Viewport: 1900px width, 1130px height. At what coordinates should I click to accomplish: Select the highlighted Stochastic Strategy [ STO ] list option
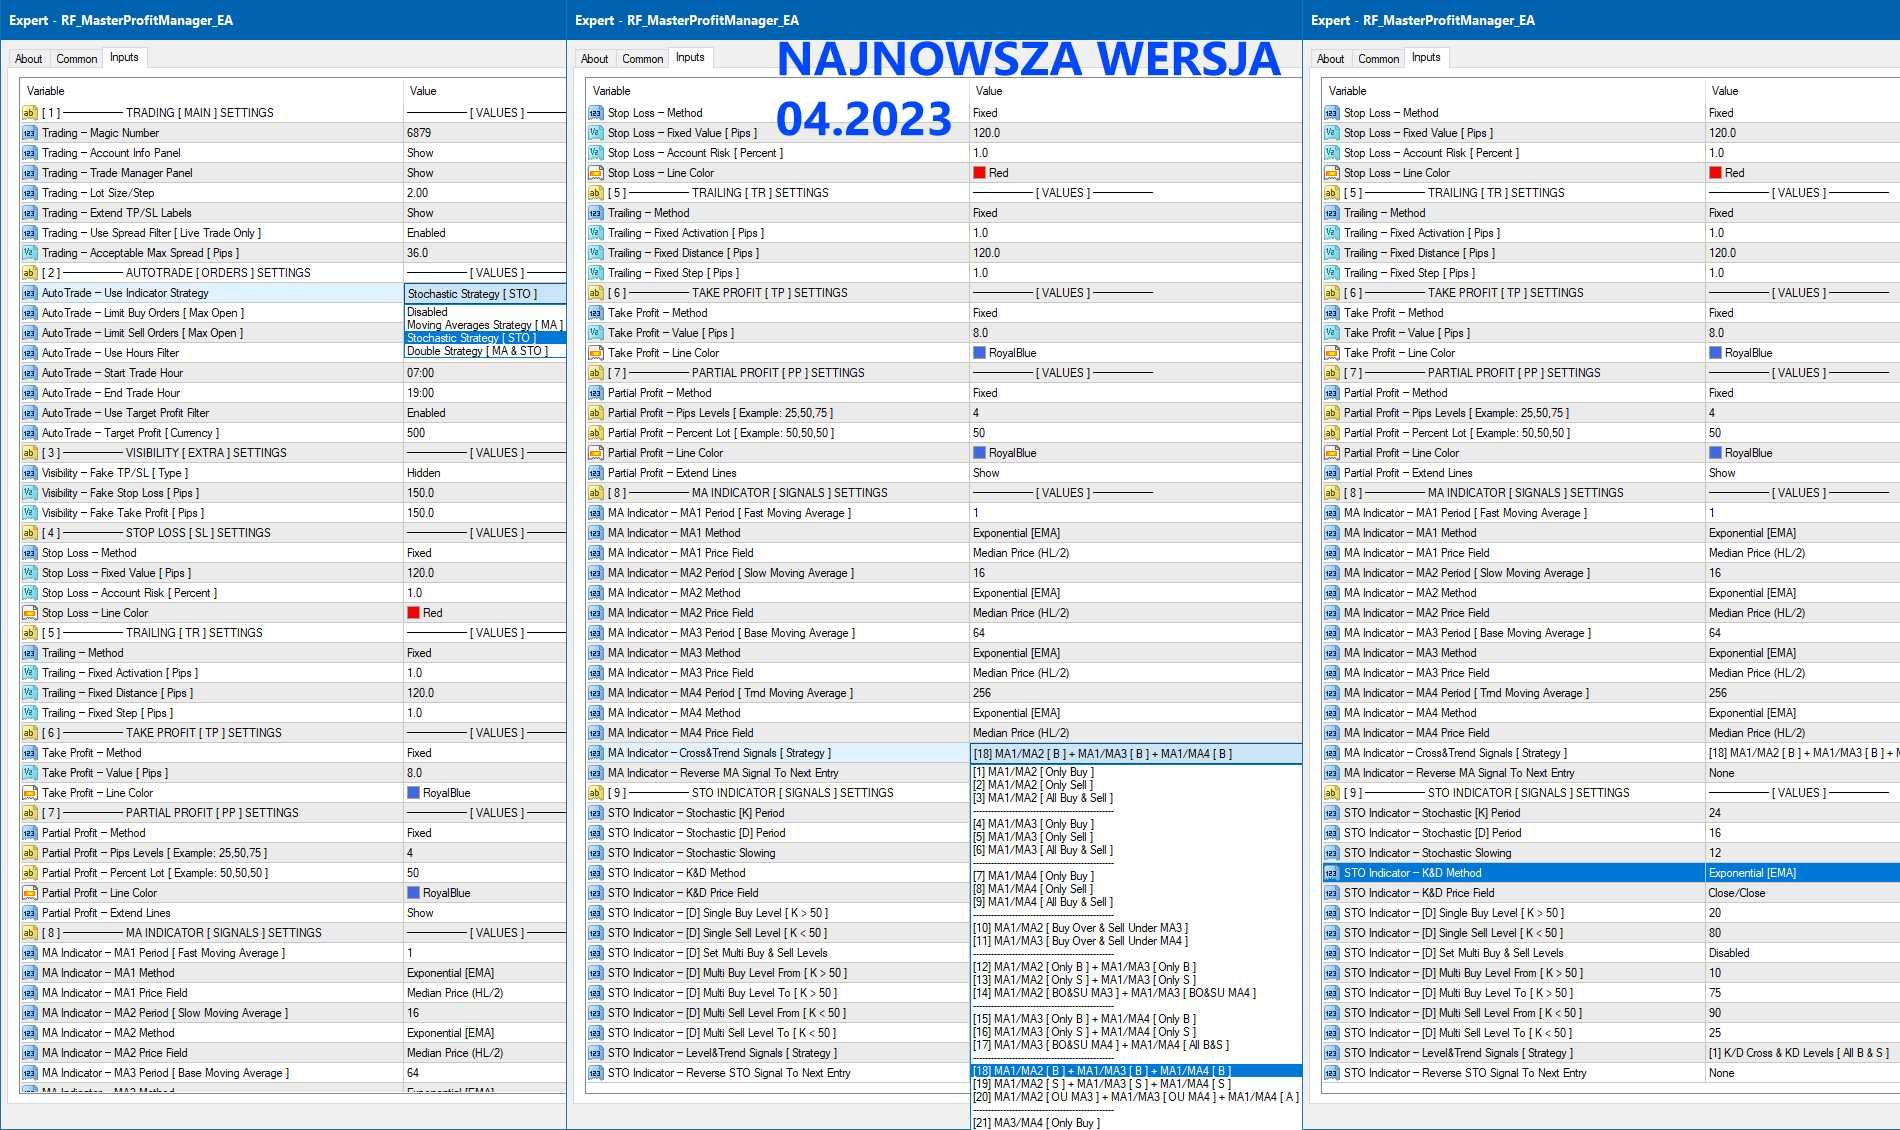(485, 338)
